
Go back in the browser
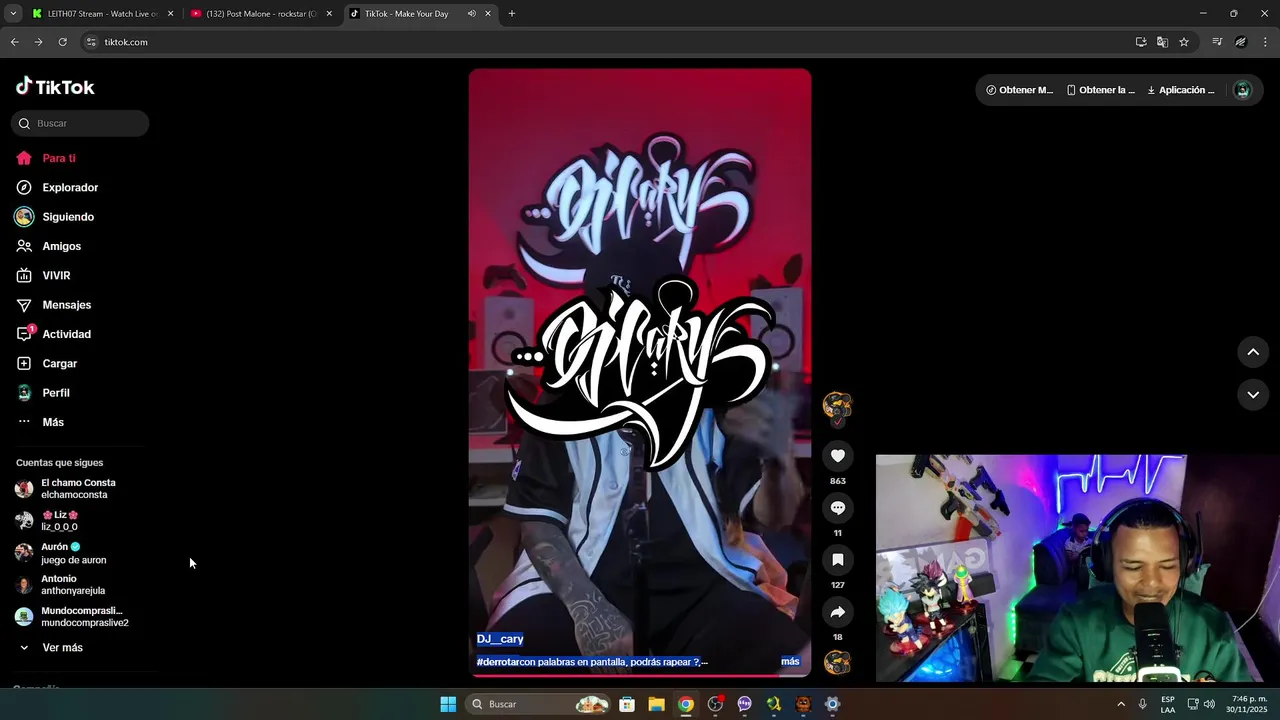pos(14,42)
